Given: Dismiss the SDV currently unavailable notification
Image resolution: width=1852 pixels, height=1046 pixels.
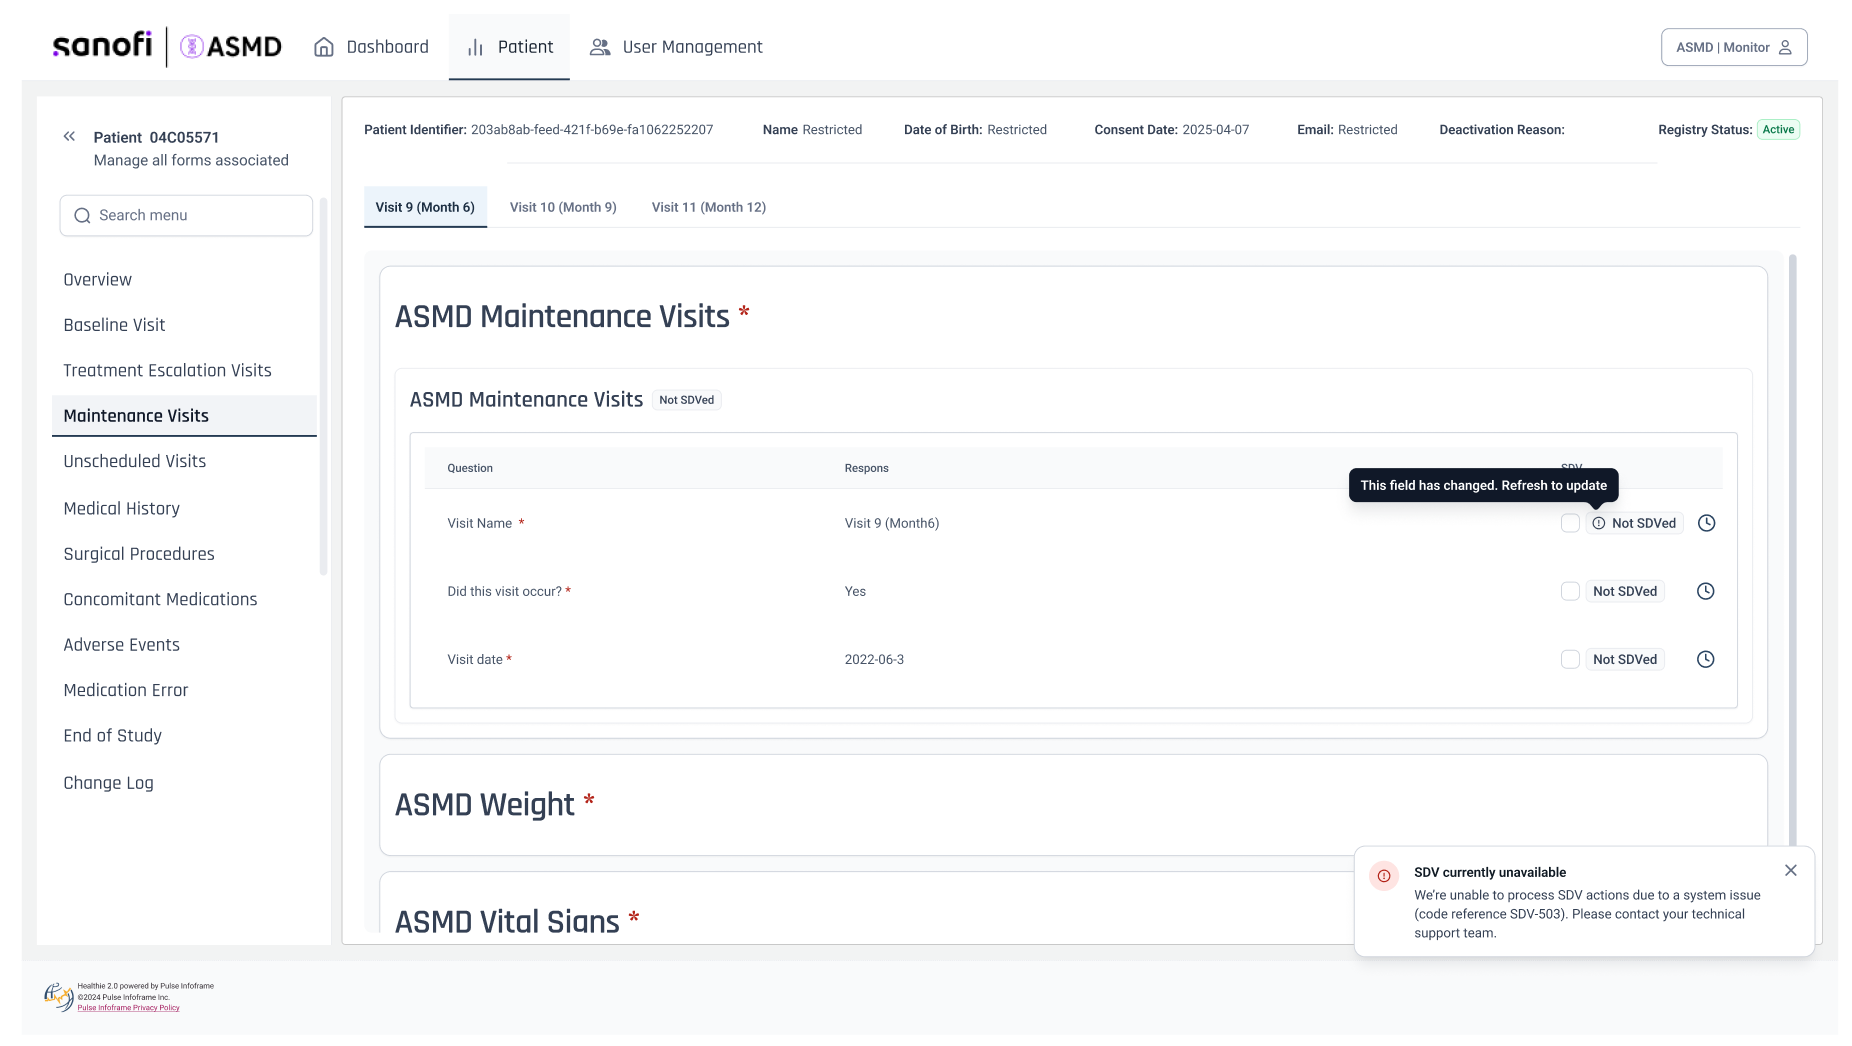Looking at the screenshot, I should point(1791,871).
